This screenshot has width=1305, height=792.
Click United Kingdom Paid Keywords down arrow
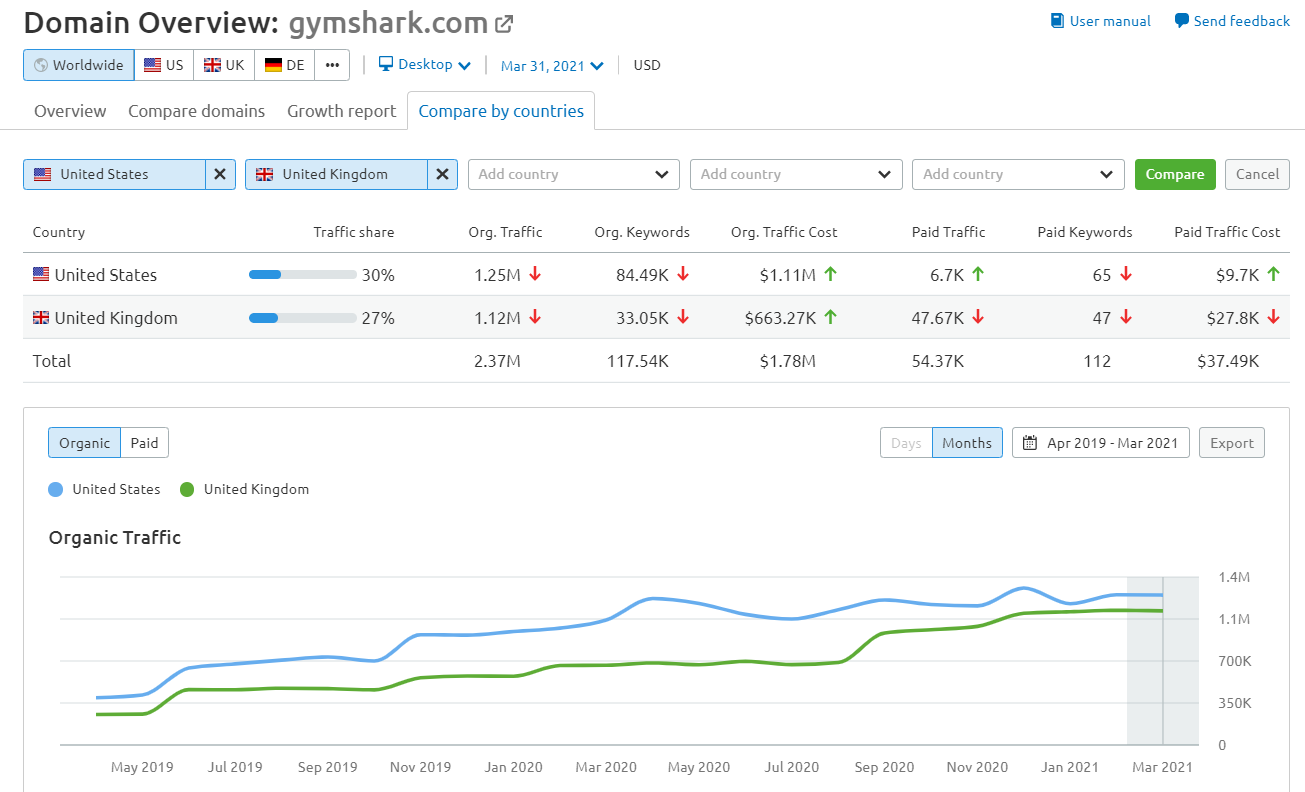[x=1126, y=318]
